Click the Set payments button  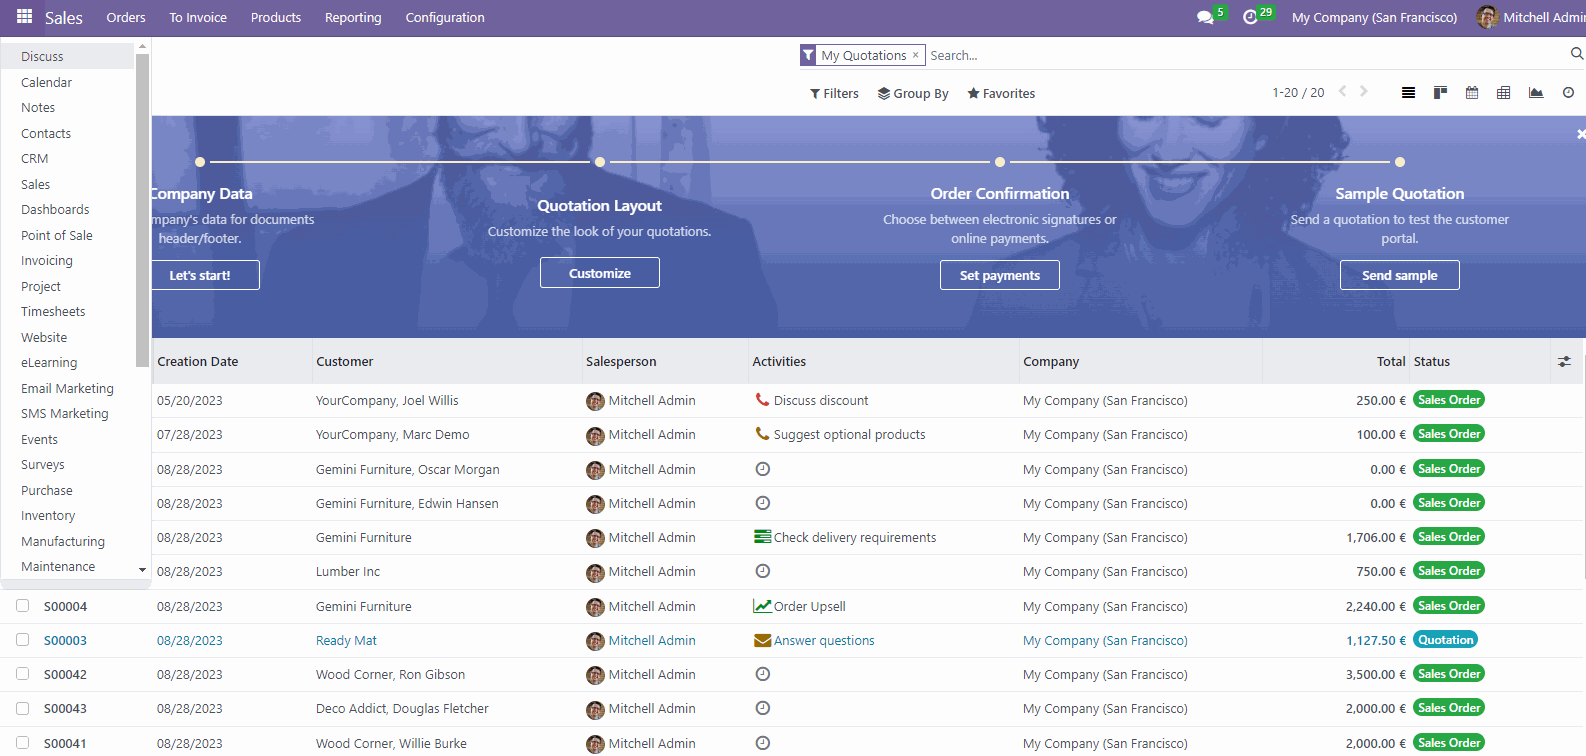[x=1000, y=275]
